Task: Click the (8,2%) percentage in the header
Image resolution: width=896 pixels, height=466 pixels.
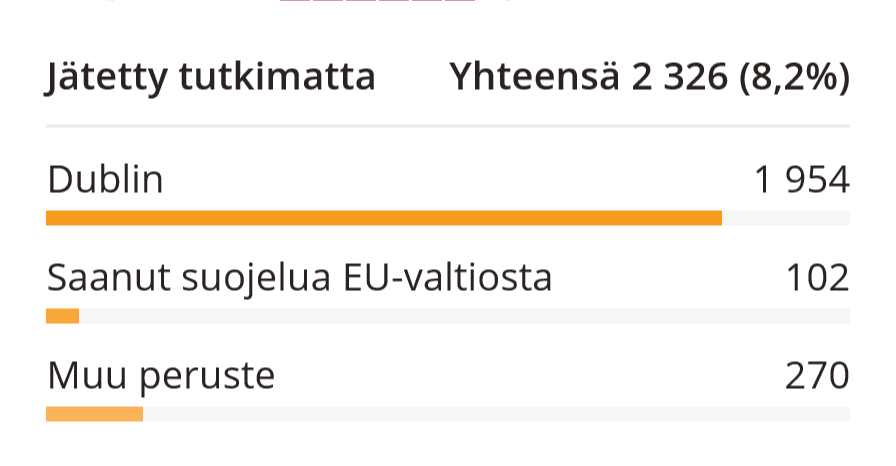Action: tap(794, 77)
